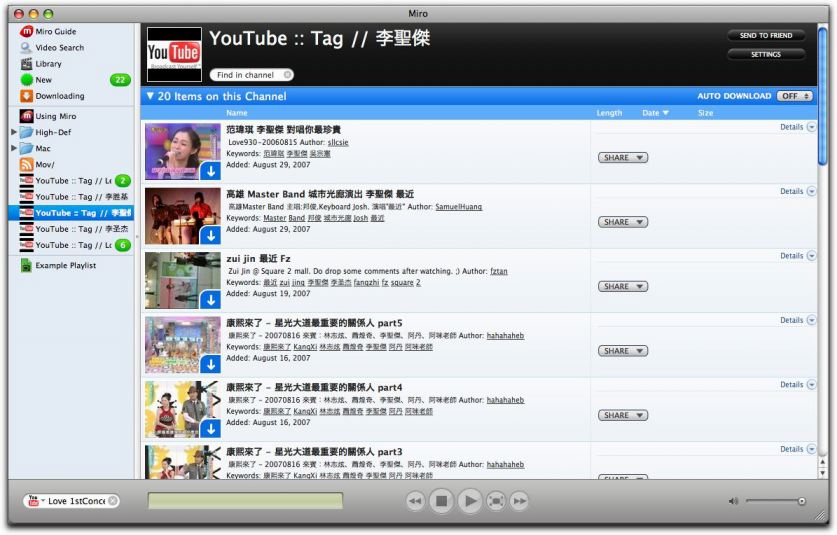Clear the Love 1stConce search box
Screen dimensions: 837x535
(113, 501)
